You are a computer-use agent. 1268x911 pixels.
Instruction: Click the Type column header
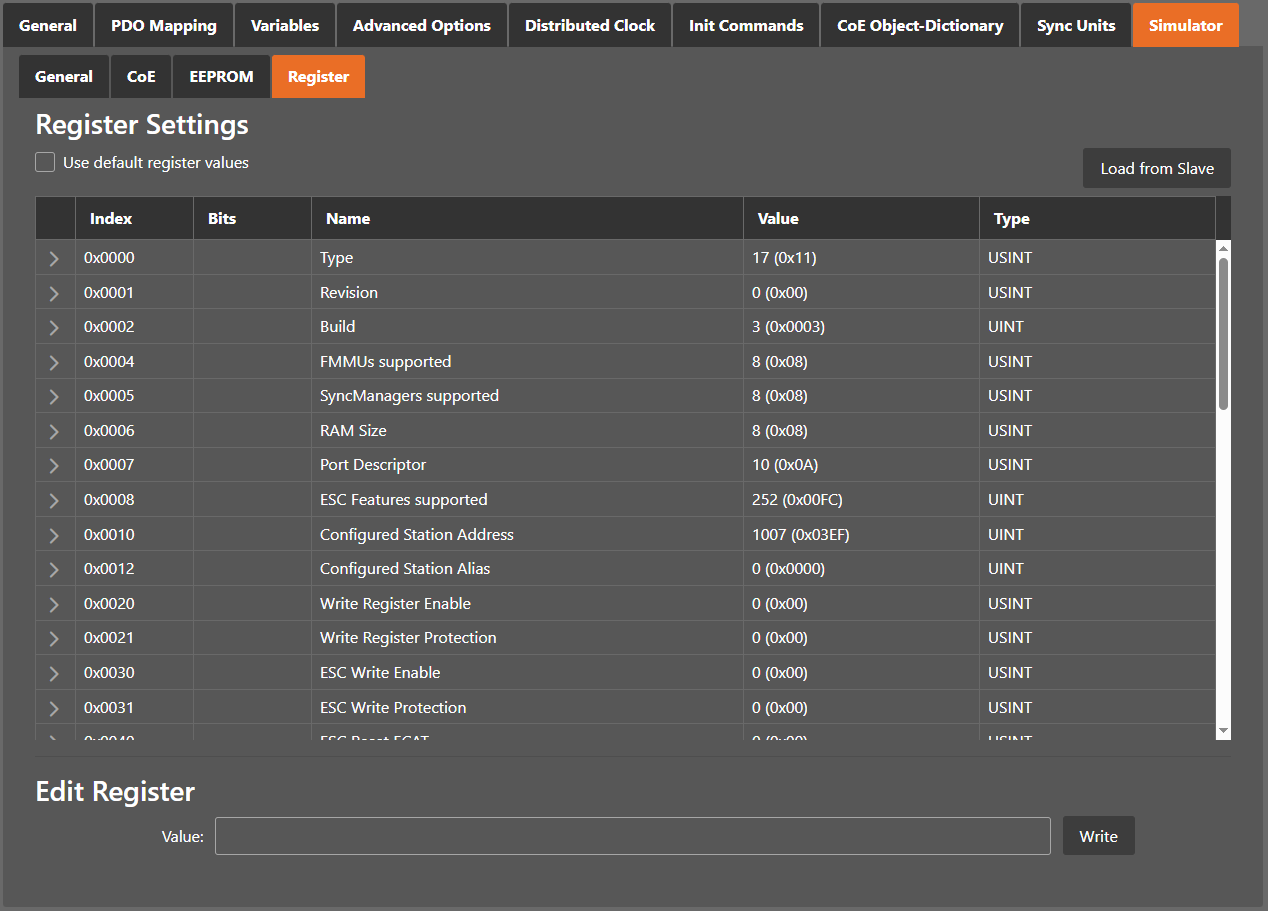click(x=1097, y=218)
